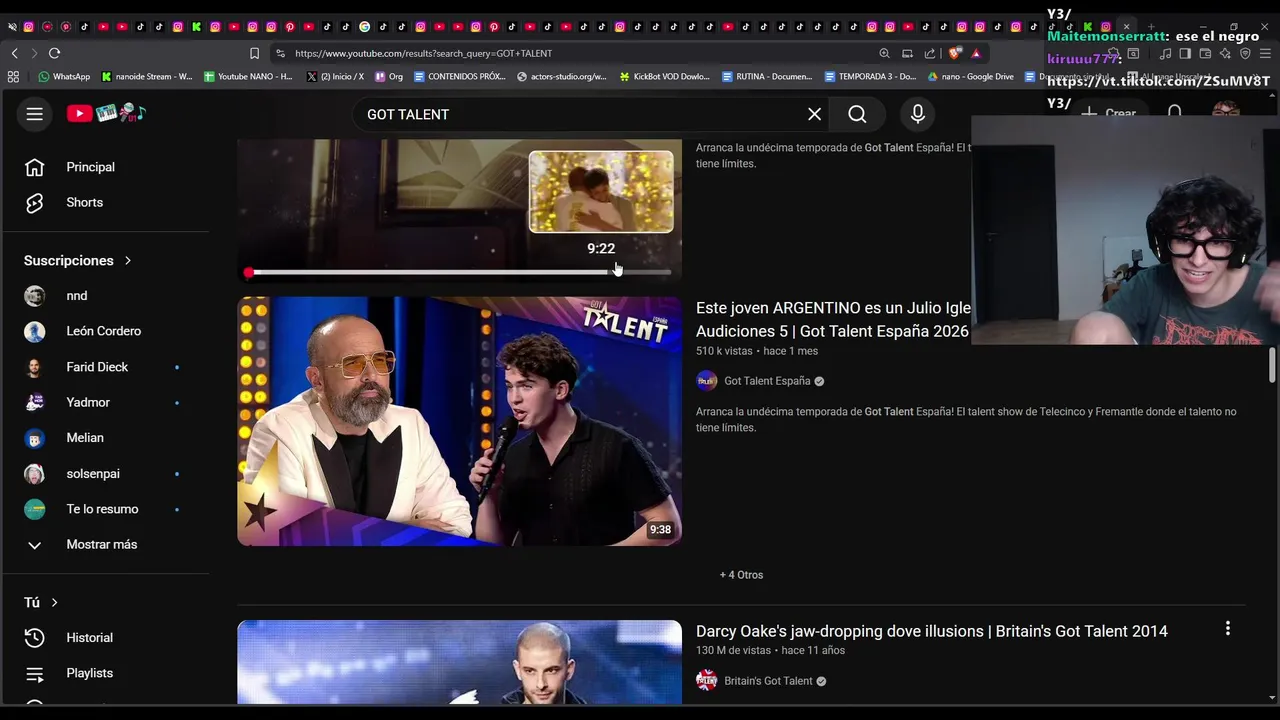
Task: Click the Historial clock icon
Action: 34,638
